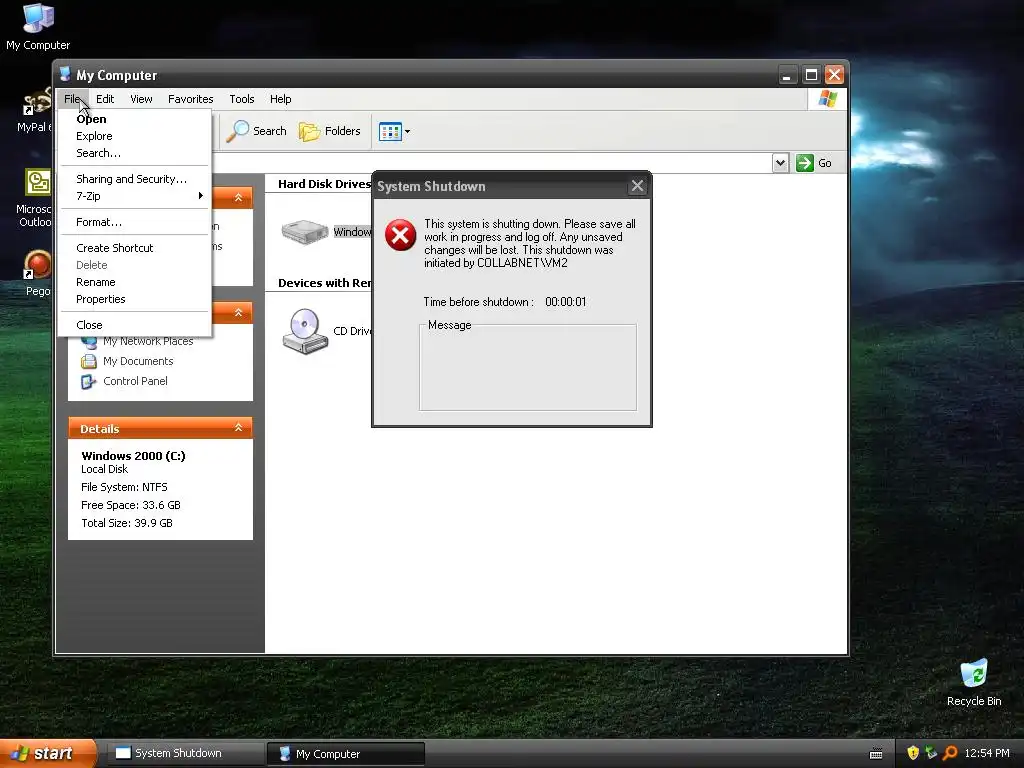Click the Time before shutdown countdown value
Image resolution: width=1024 pixels, height=768 pixels.
click(x=566, y=302)
